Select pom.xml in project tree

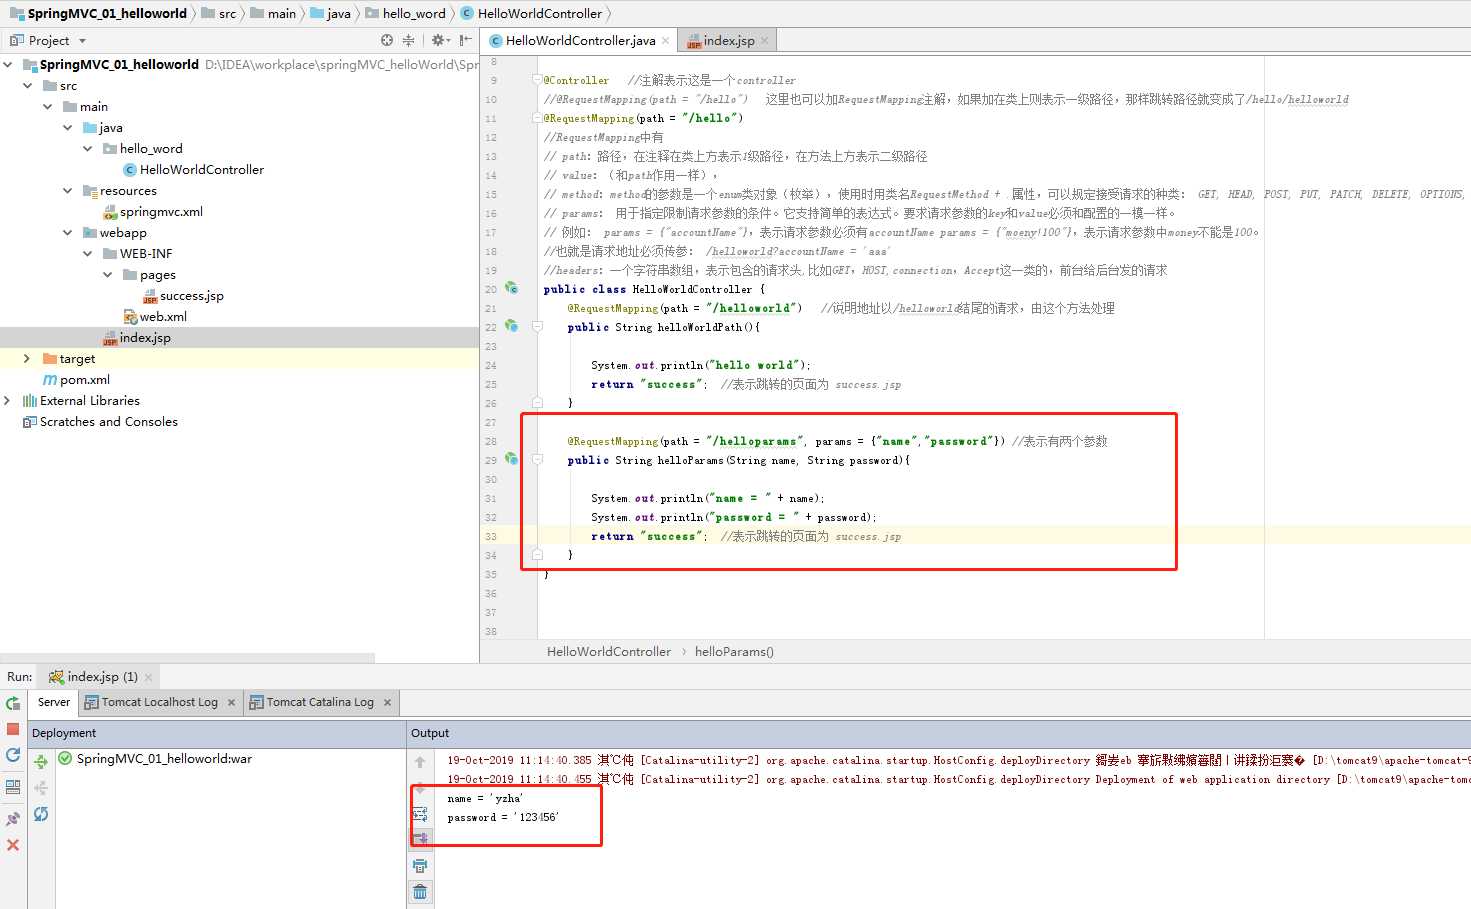coord(76,380)
